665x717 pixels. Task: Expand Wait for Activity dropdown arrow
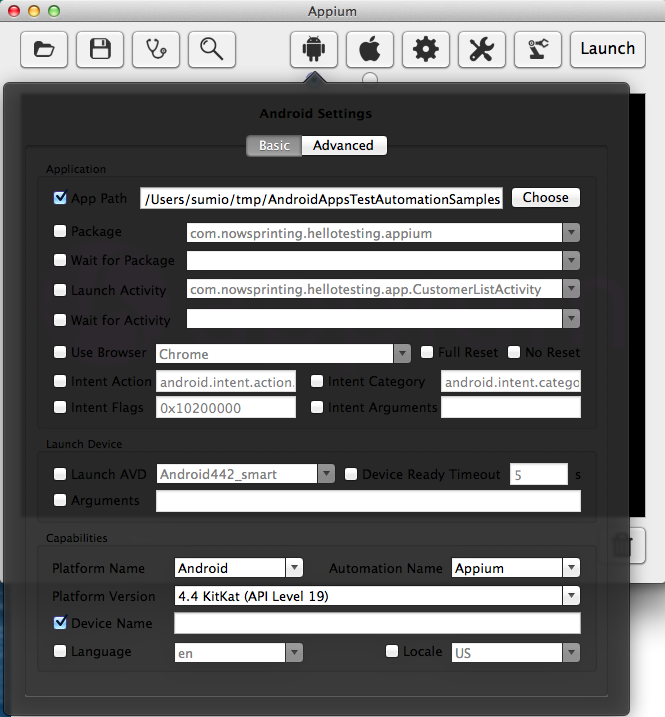point(571,319)
